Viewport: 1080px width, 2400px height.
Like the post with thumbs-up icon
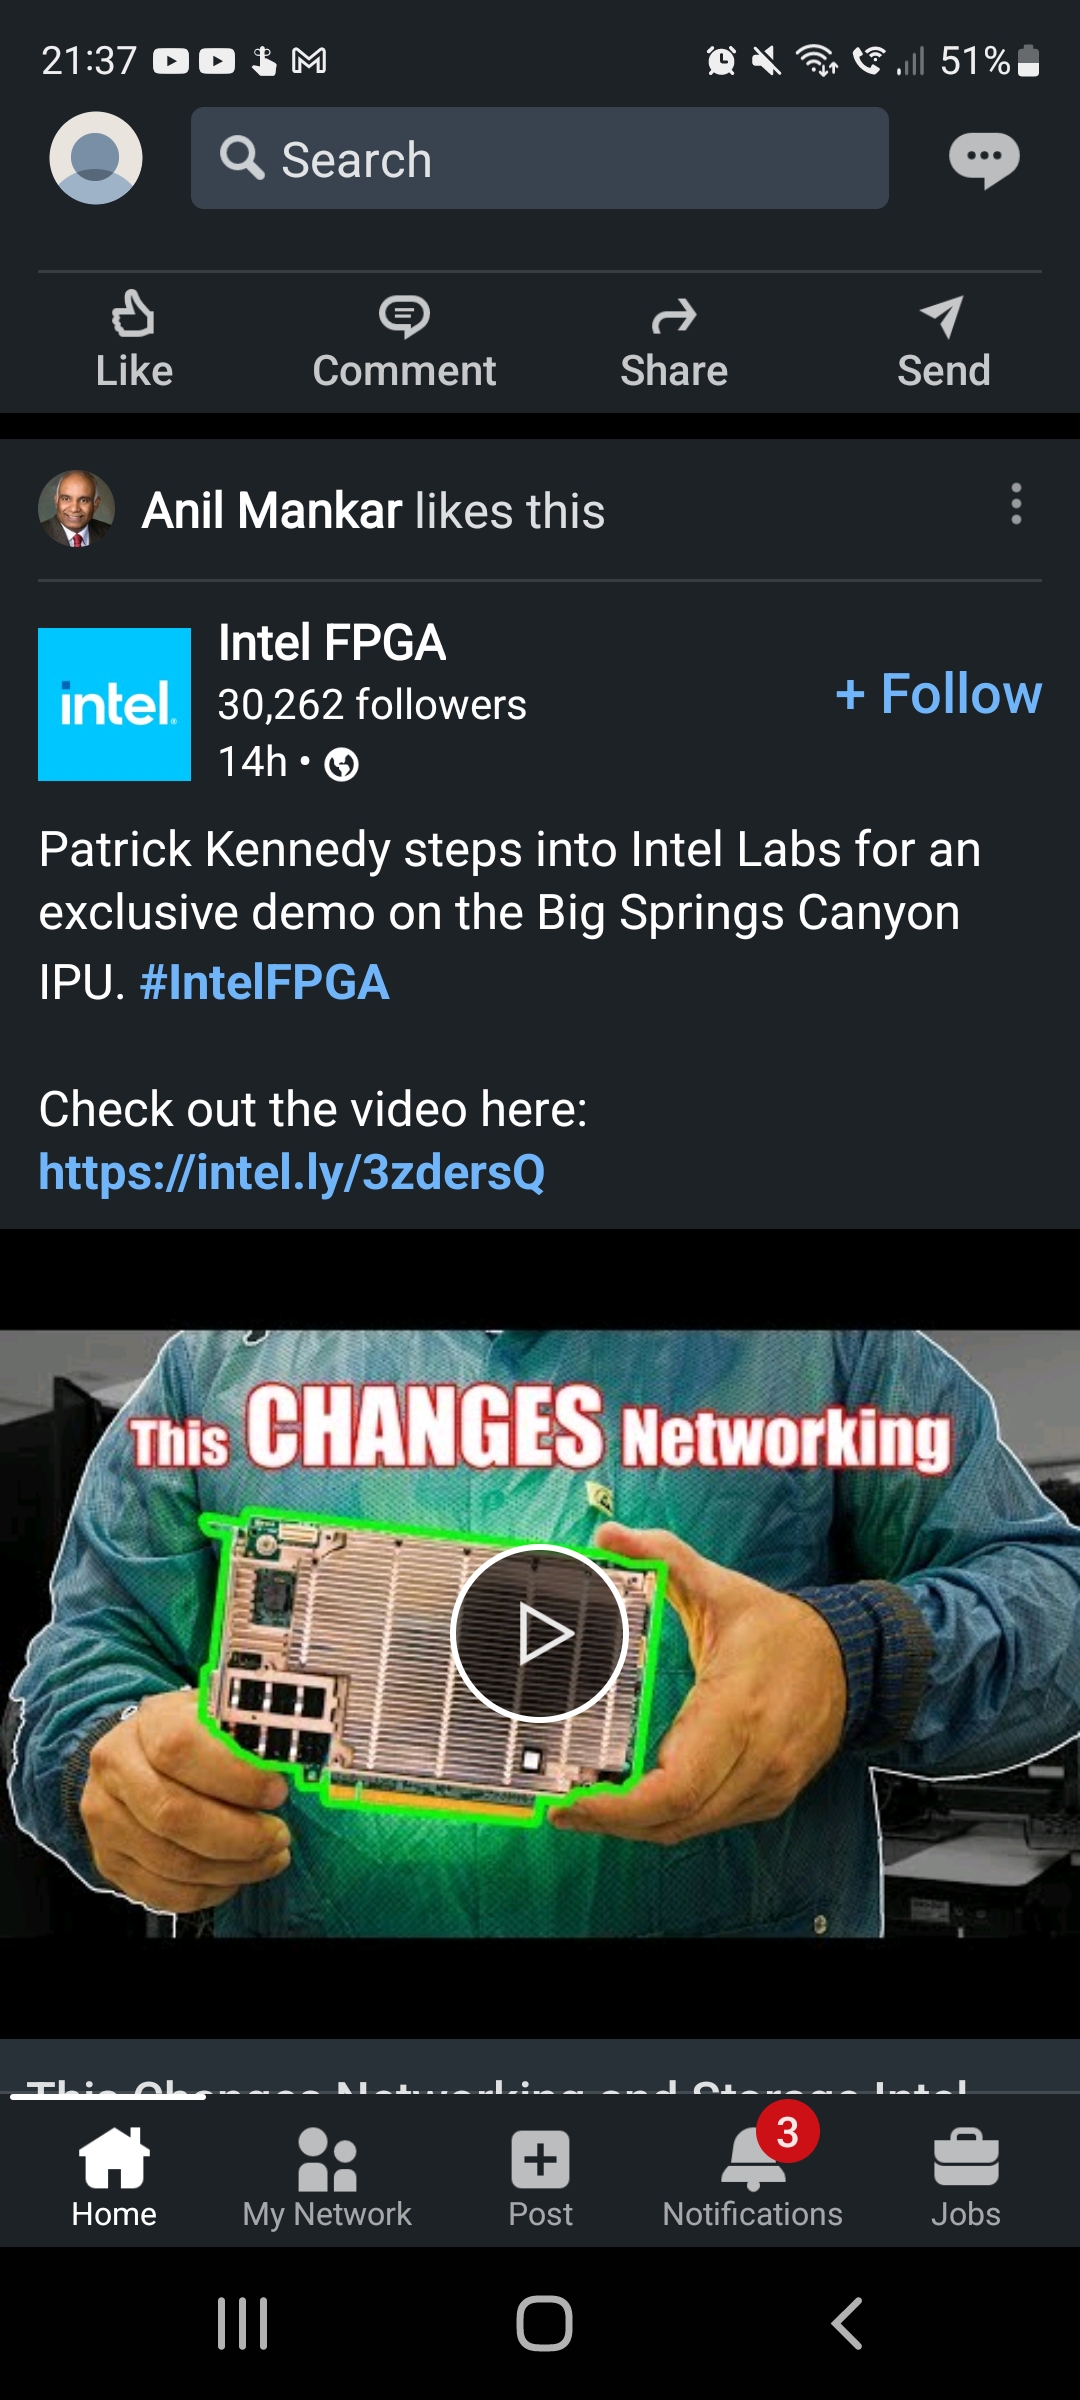click(134, 341)
